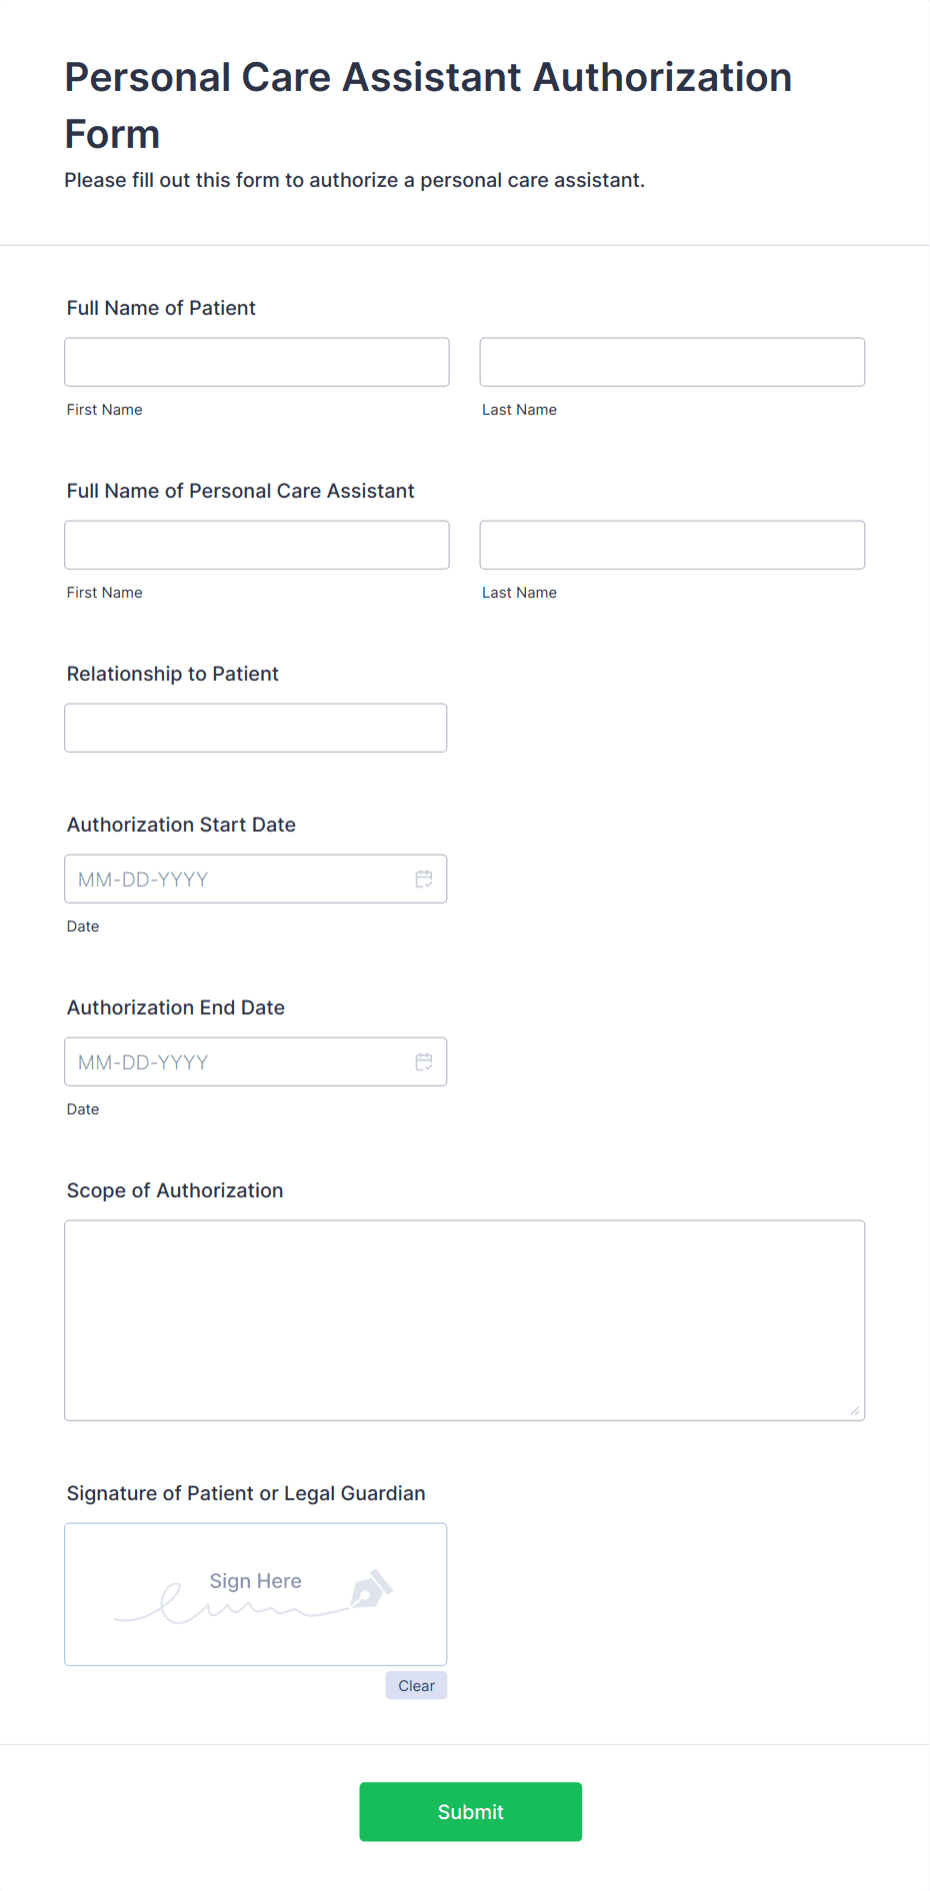Click the Relationship to Patient text box
930x1891 pixels.
coord(255,727)
